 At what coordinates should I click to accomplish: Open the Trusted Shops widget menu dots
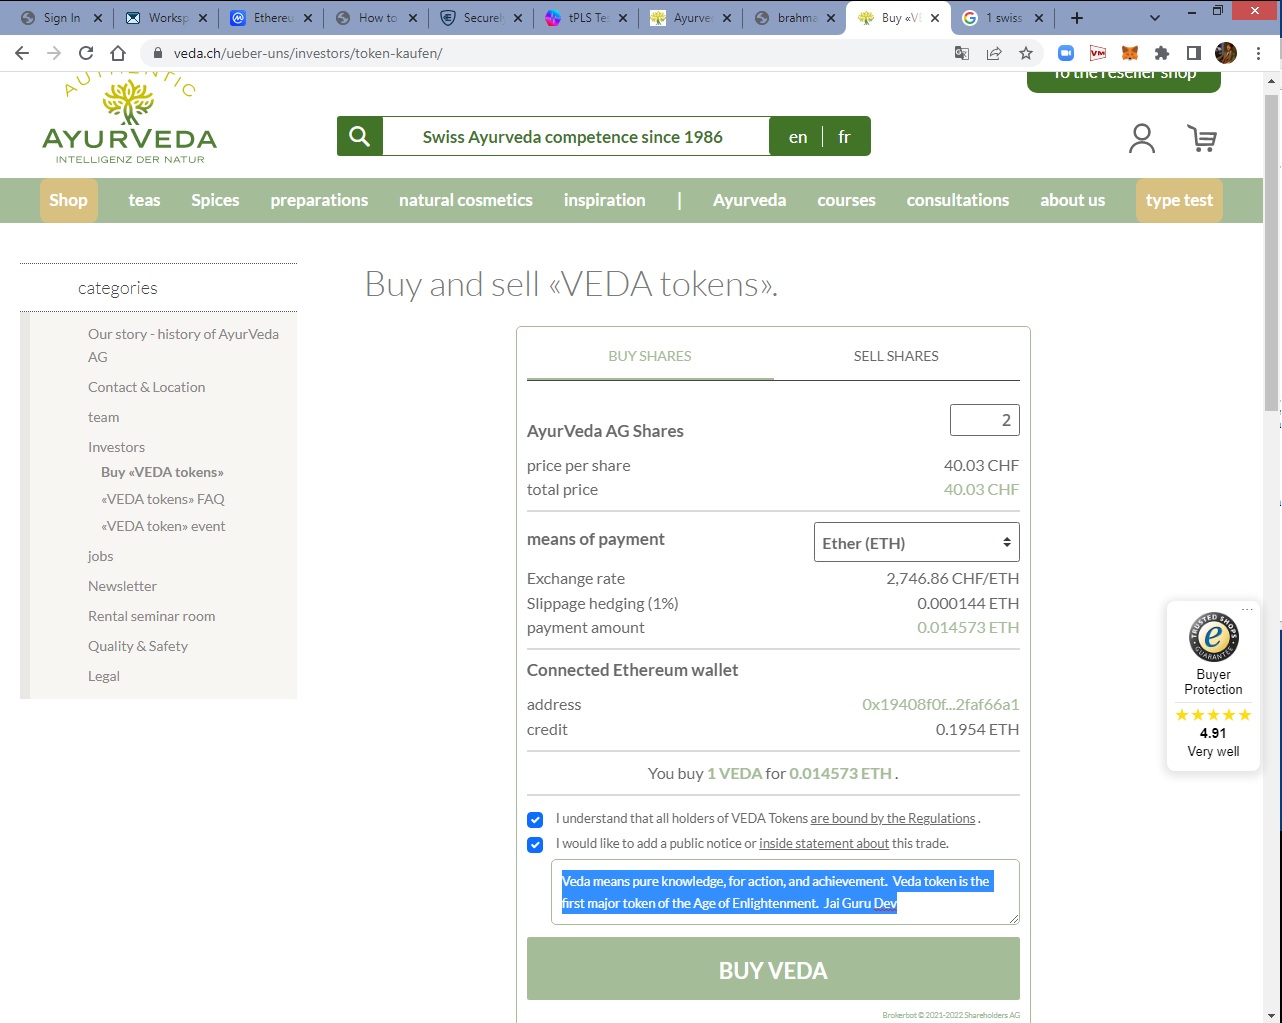click(1247, 609)
